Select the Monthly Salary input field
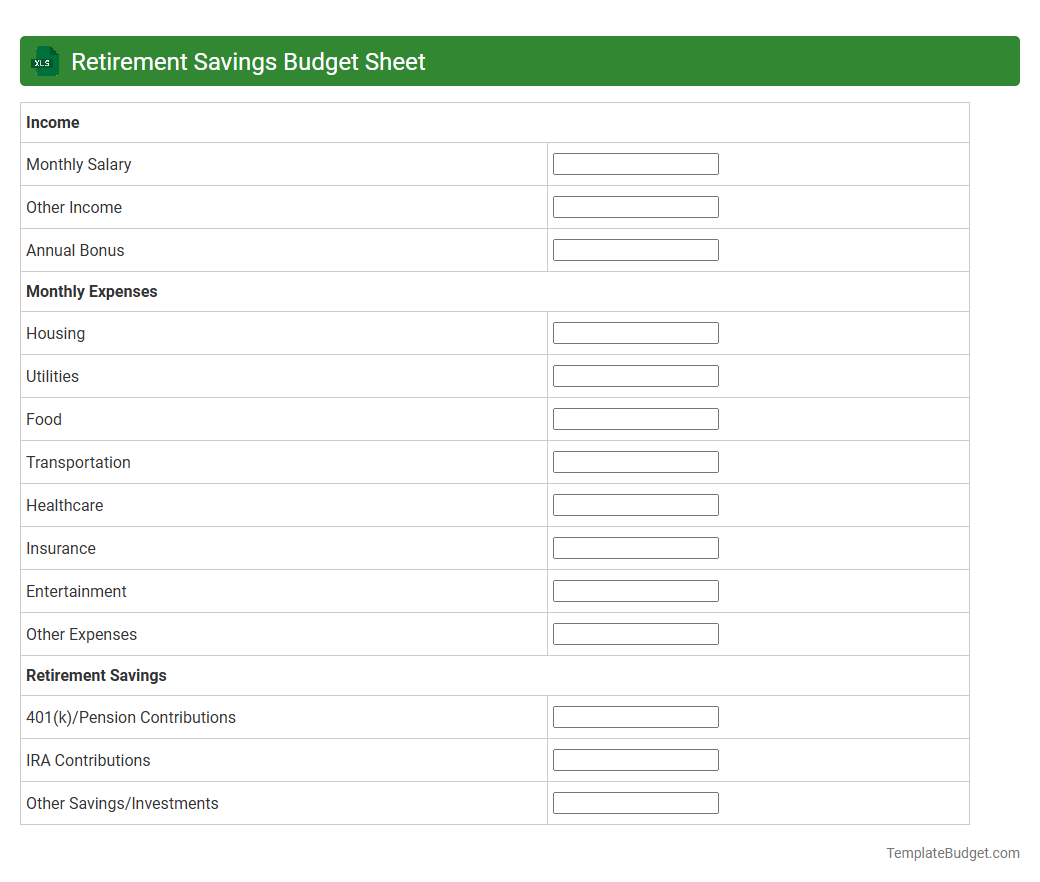The height and width of the screenshot is (882, 1040). point(635,163)
